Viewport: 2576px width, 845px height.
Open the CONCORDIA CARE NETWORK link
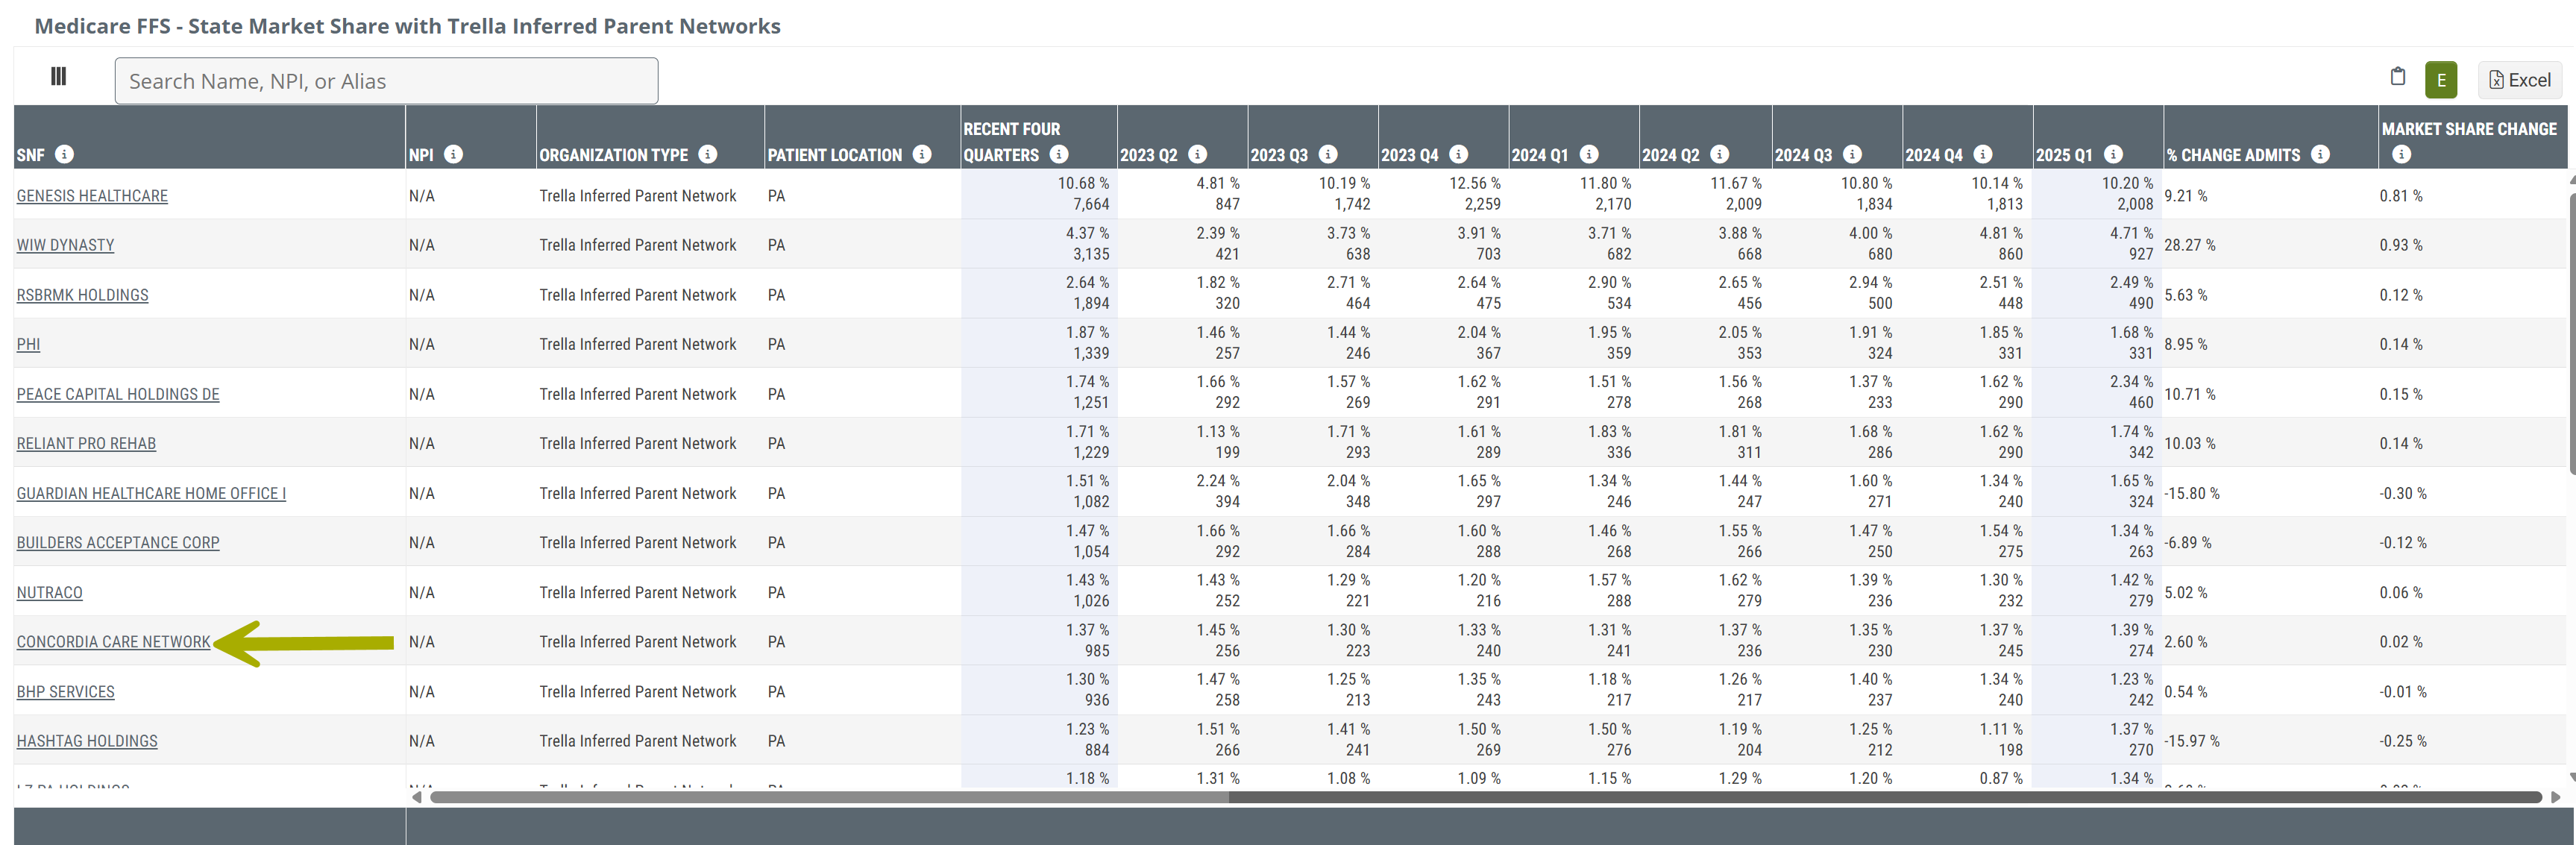click(x=113, y=642)
